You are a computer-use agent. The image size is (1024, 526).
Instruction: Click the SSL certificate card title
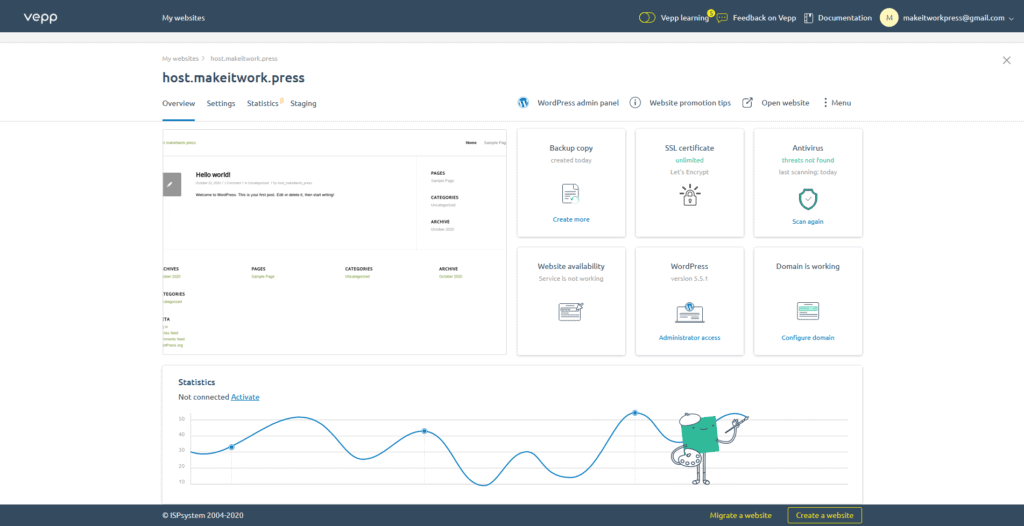[689, 148]
